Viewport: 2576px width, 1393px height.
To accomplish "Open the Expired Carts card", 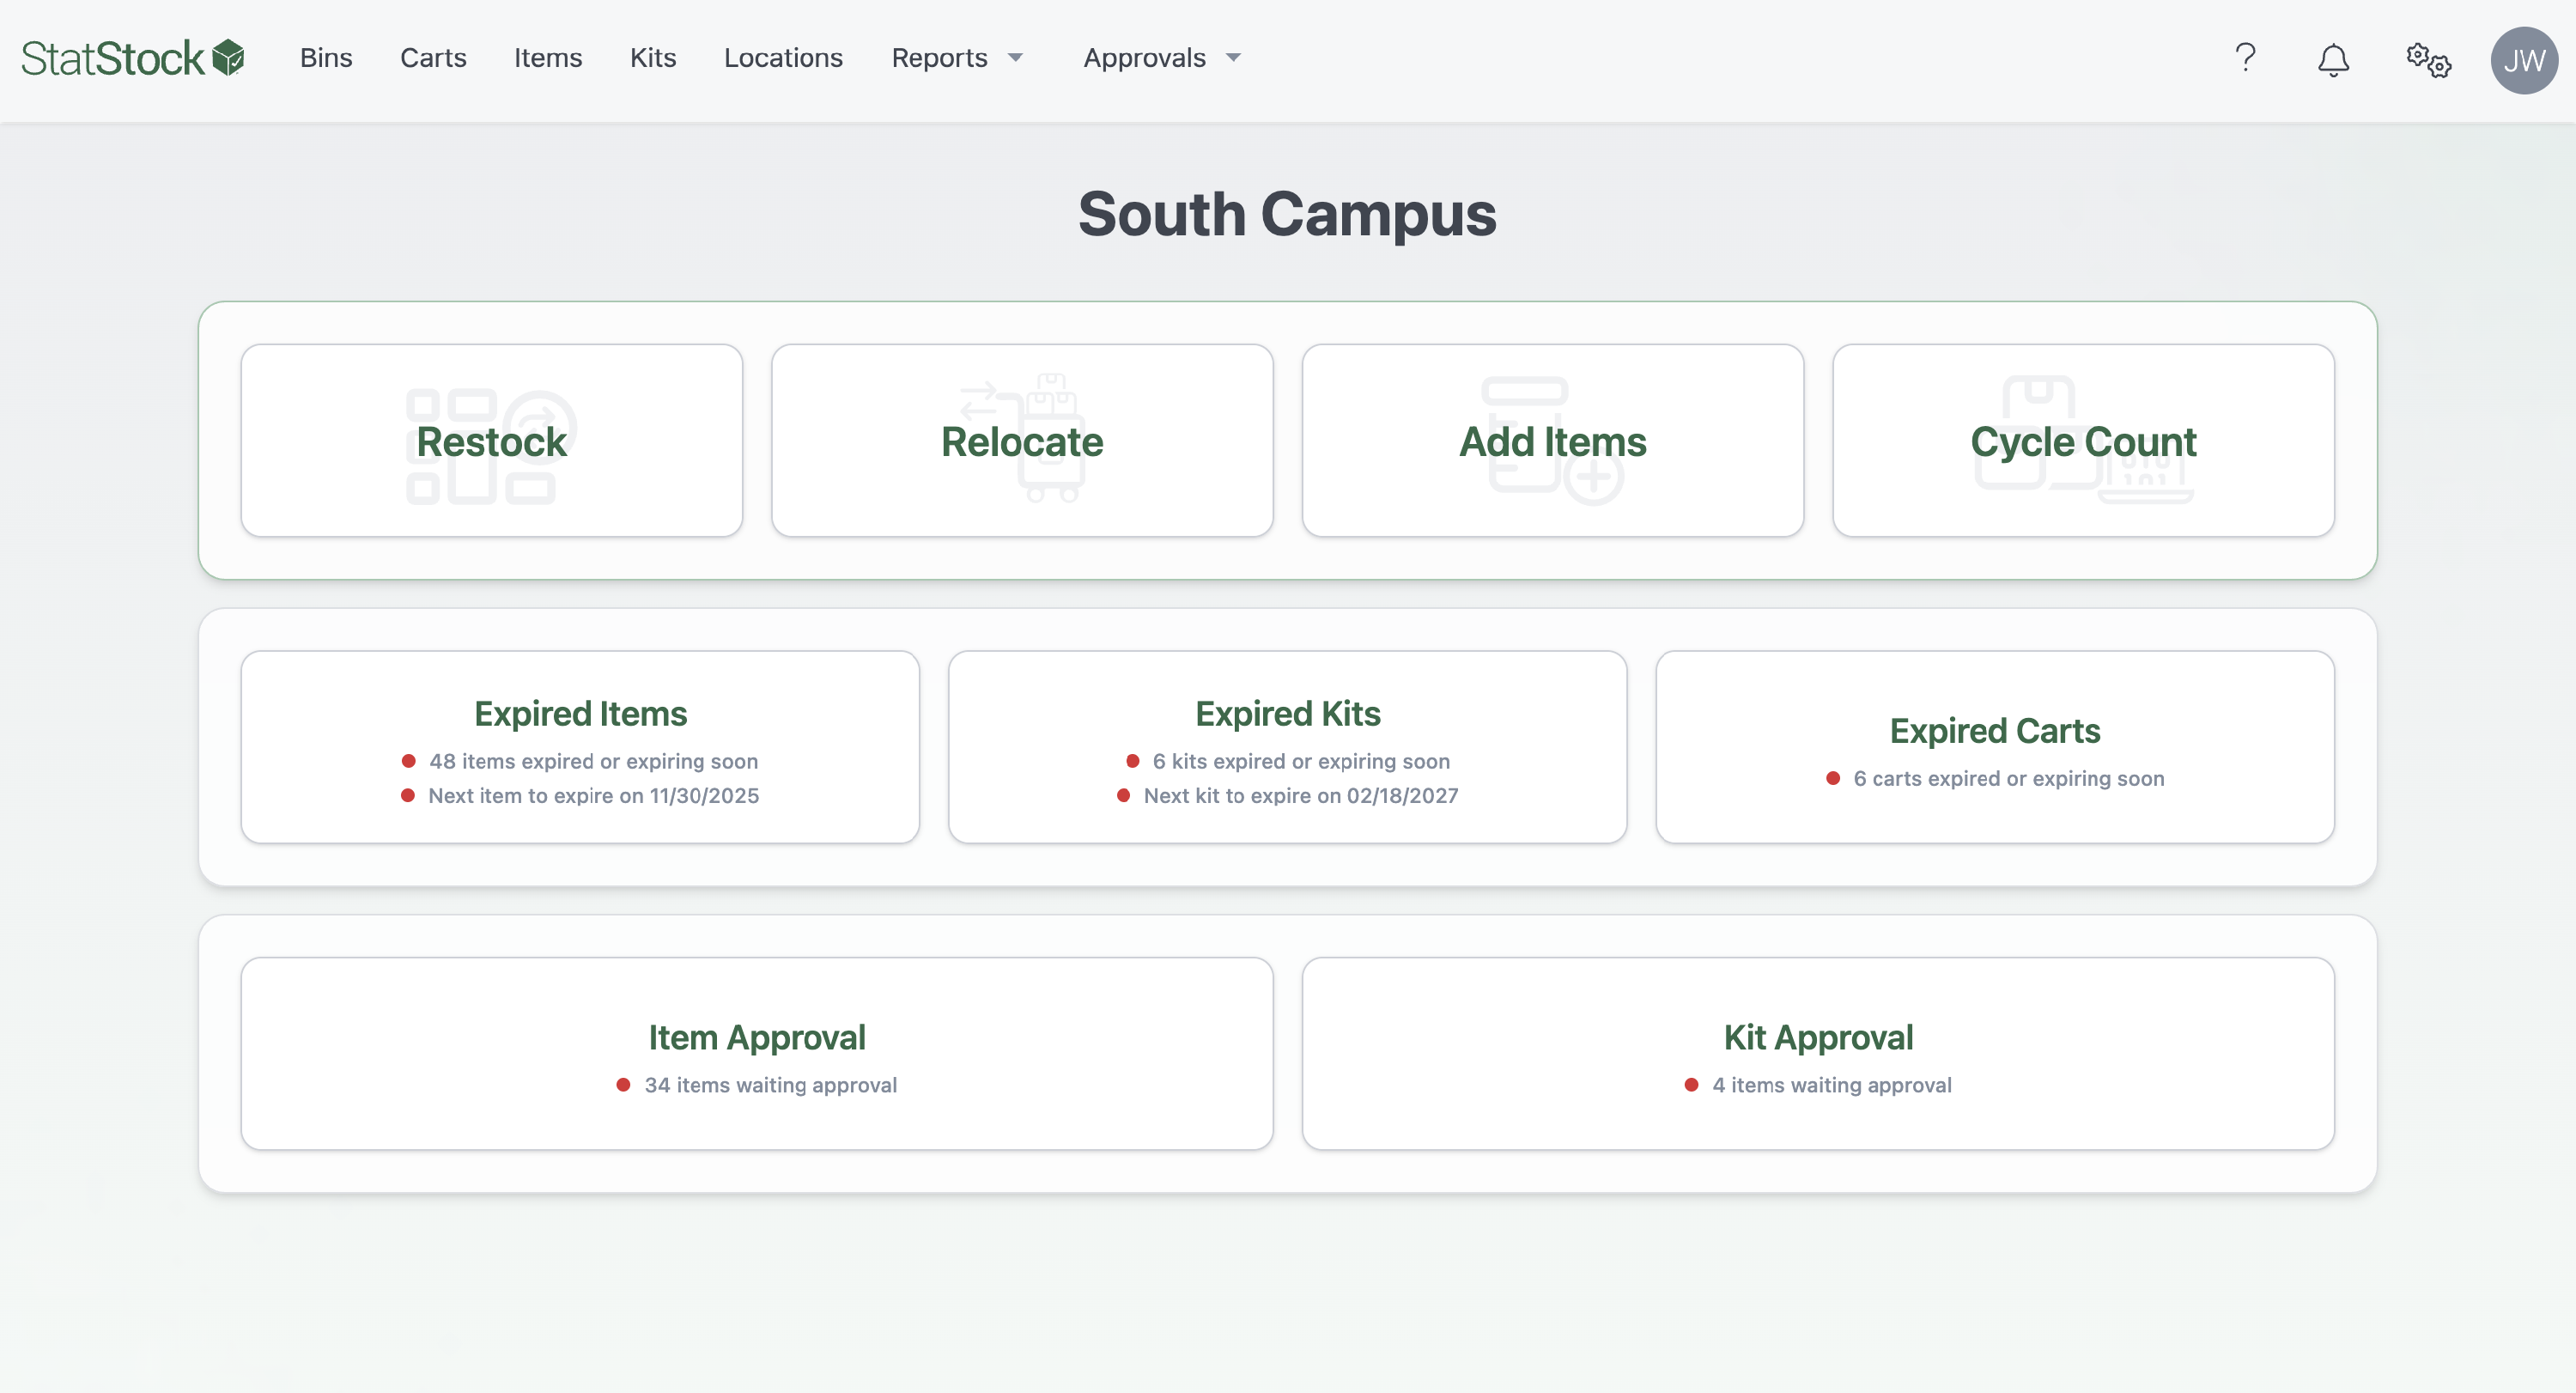I will click(1994, 747).
